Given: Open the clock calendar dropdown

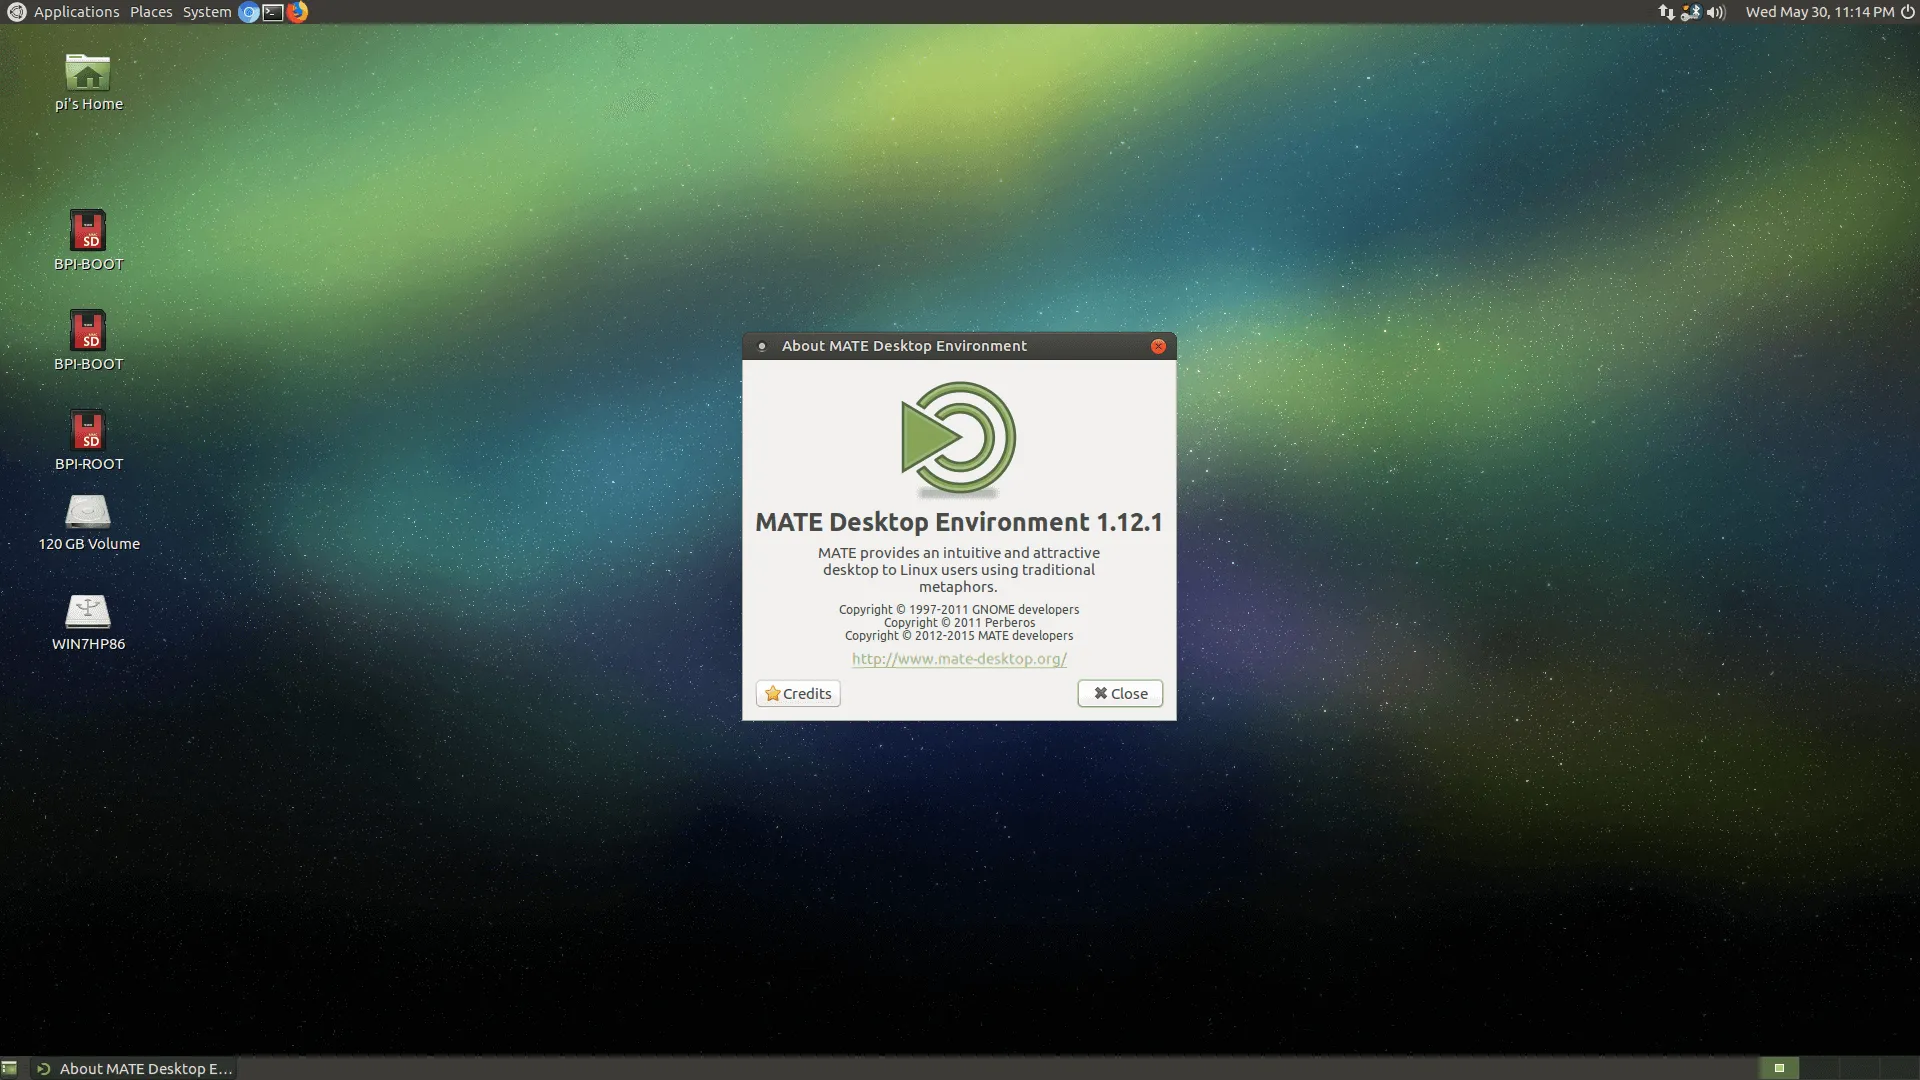Looking at the screenshot, I should (x=1819, y=12).
